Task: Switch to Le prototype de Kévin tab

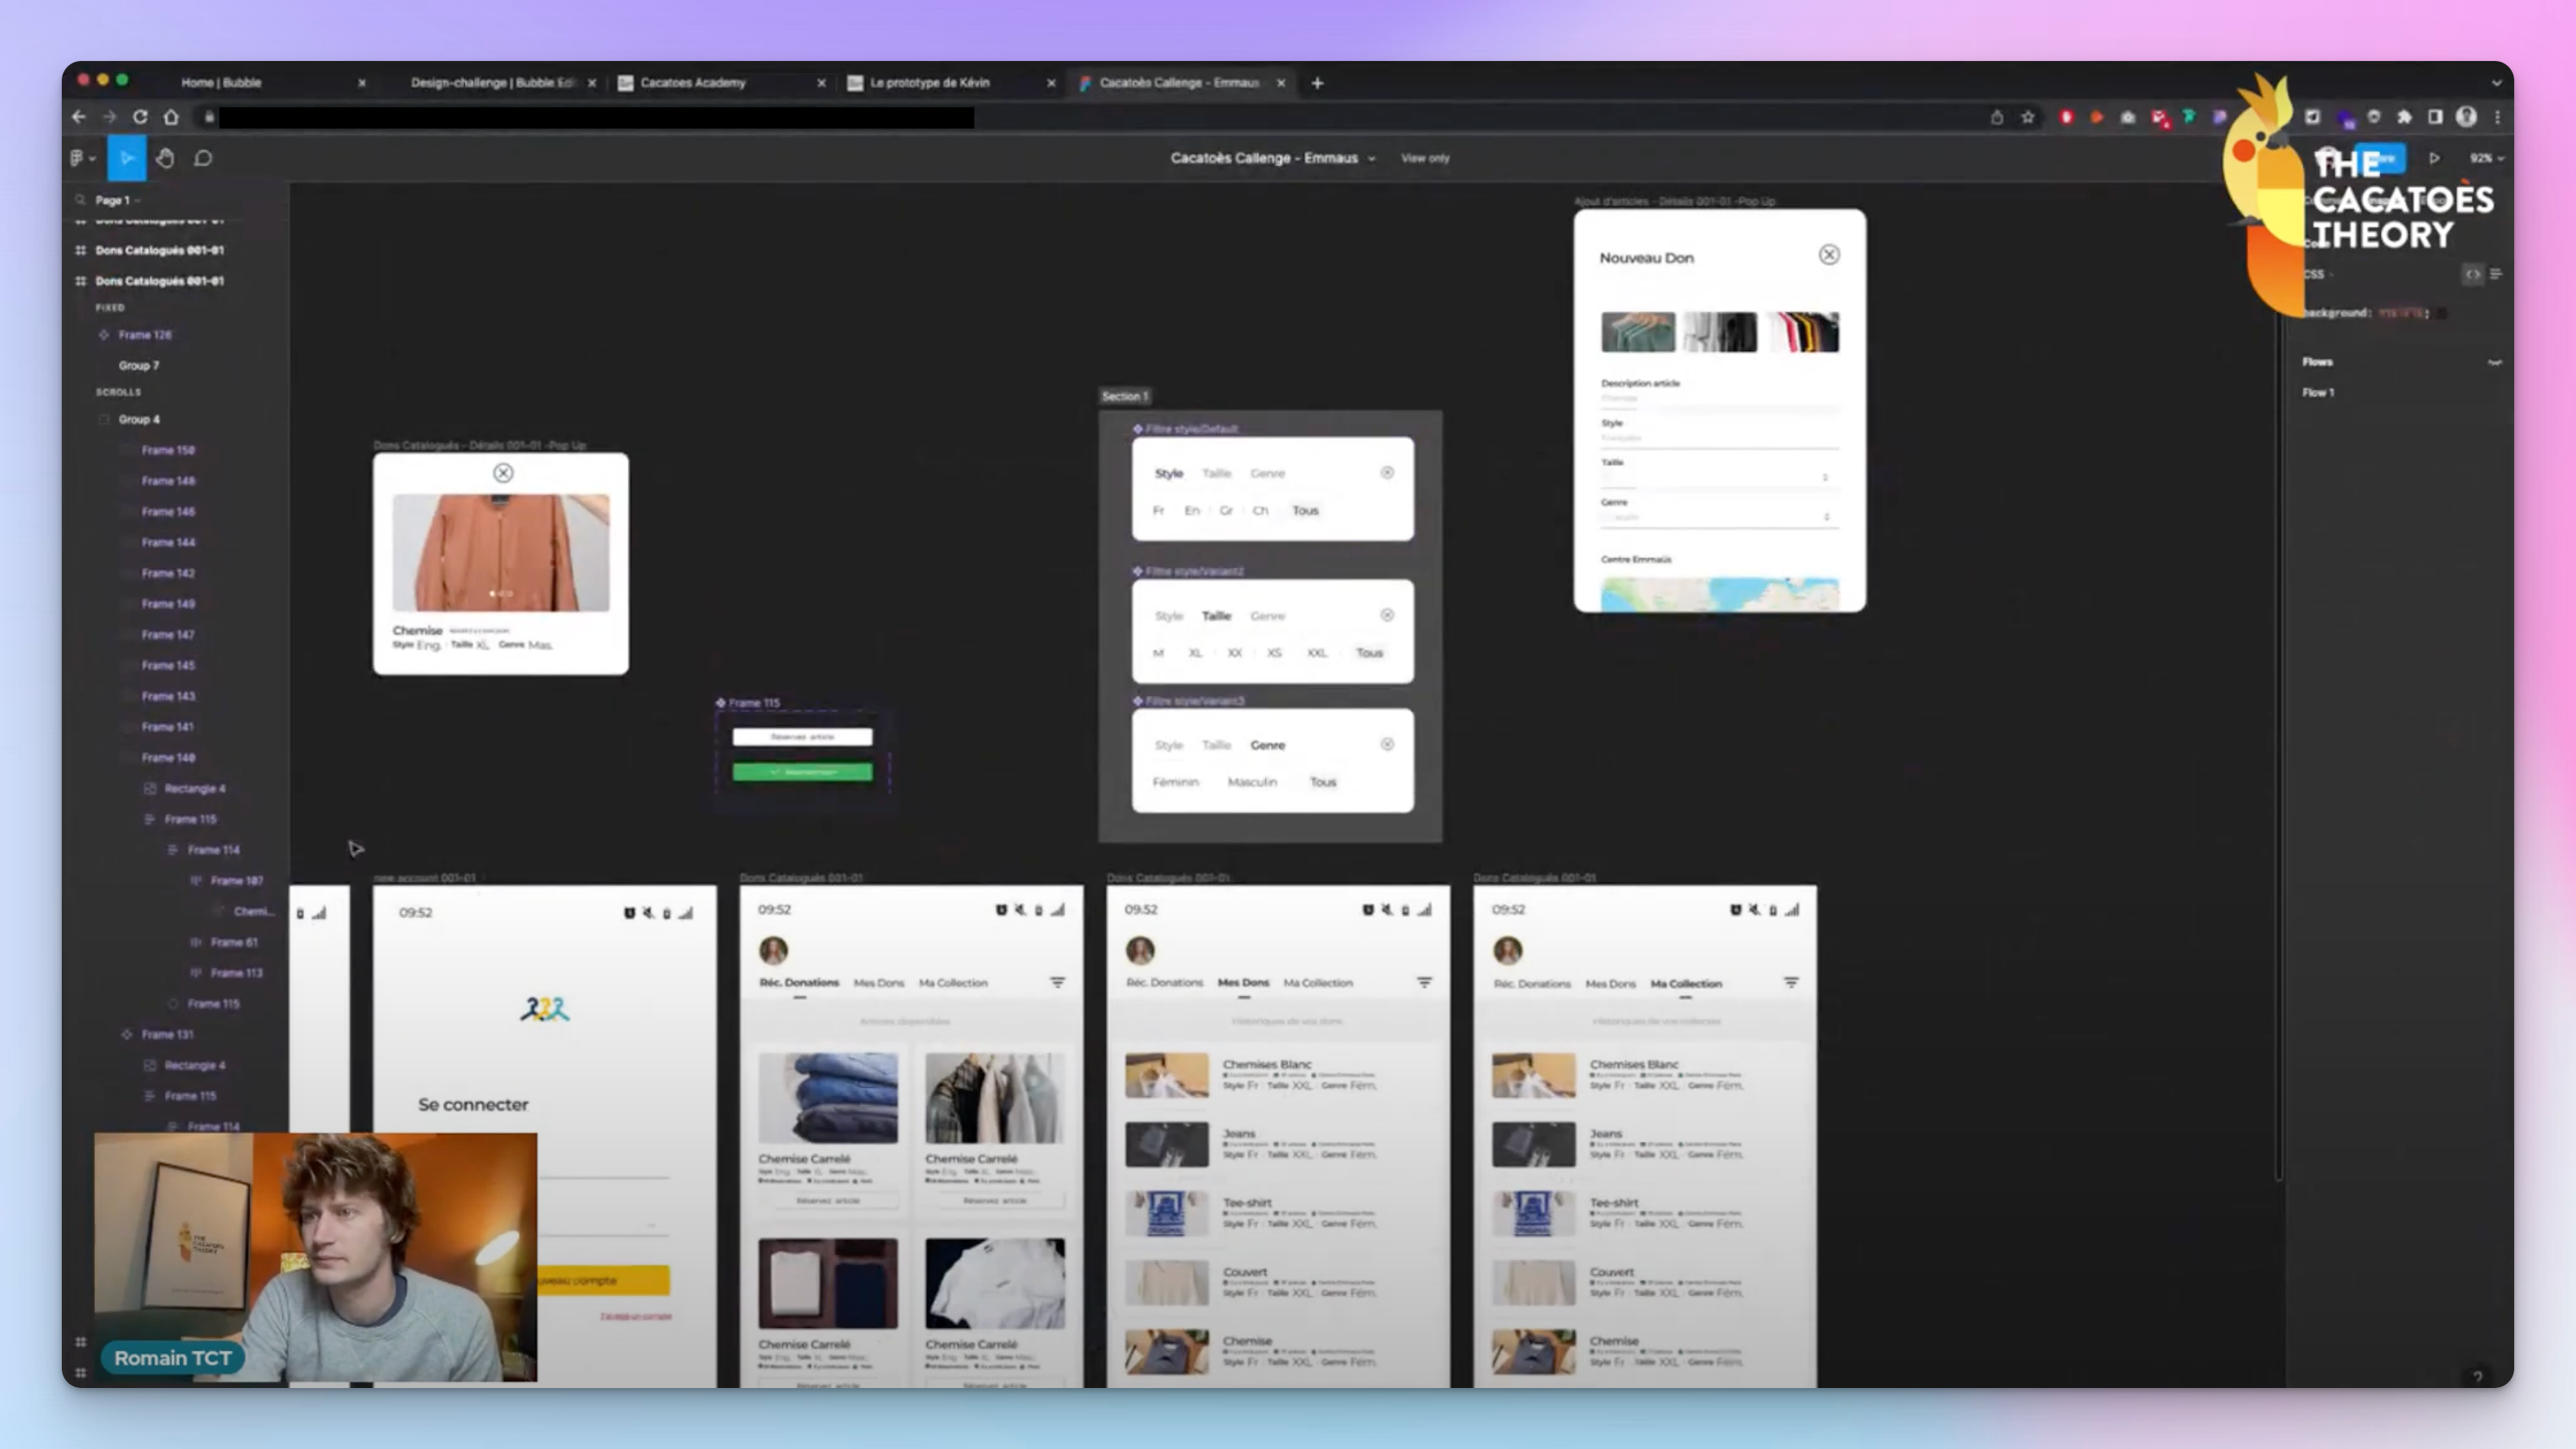Action: click(x=929, y=83)
